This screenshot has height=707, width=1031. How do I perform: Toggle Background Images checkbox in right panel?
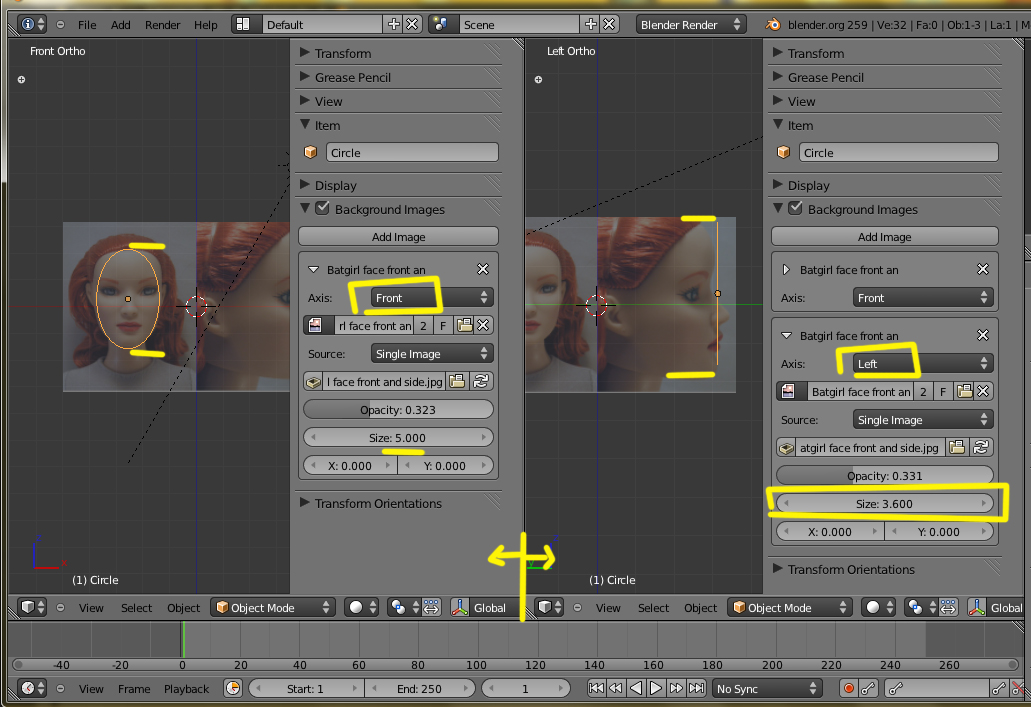[795, 208]
